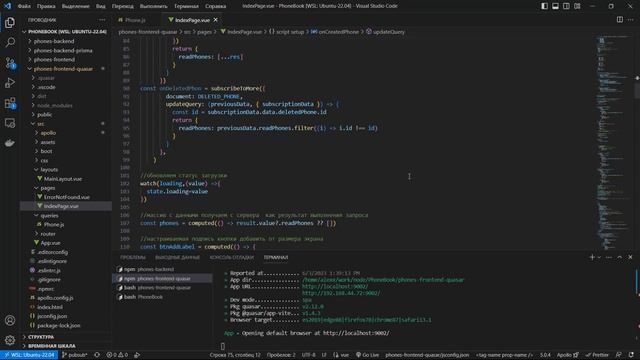Open the Accounts menu icon

pos(10,320)
